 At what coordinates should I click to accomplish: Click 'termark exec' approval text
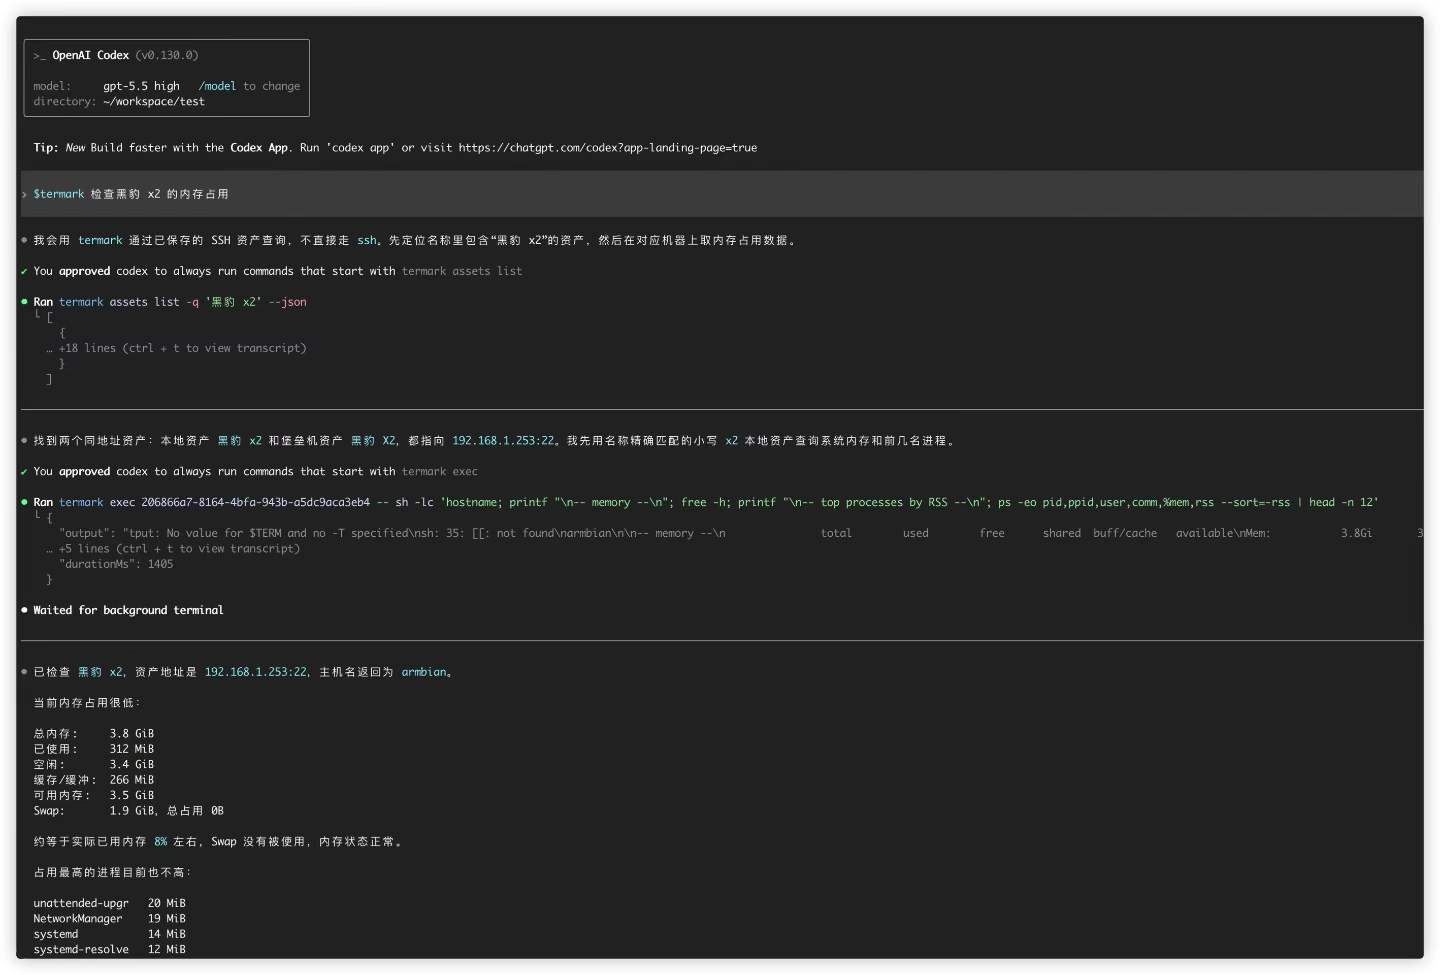tap(440, 472)
